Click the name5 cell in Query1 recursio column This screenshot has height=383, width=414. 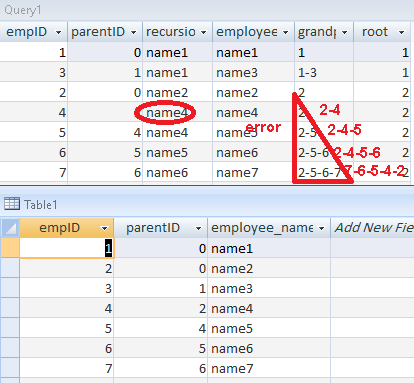pyautogui.click(x=177, y=152)
